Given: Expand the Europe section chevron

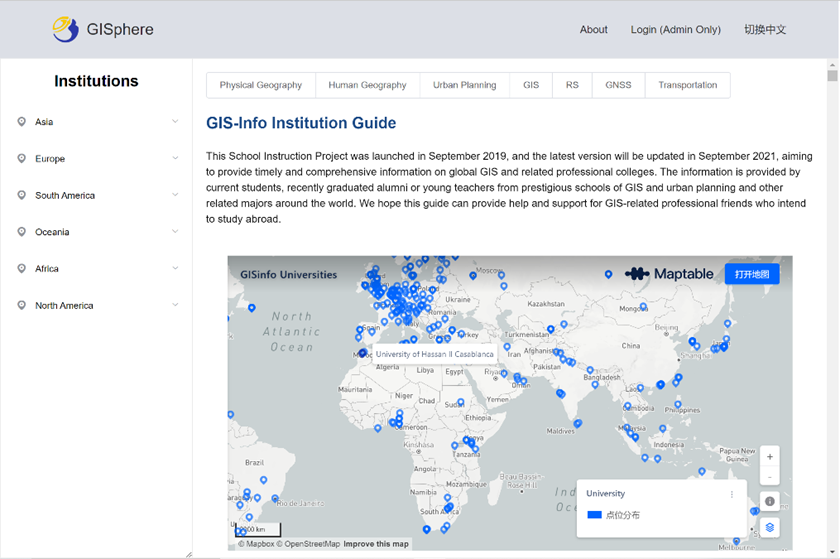Looking at the screenshot, I should point(175,158).
